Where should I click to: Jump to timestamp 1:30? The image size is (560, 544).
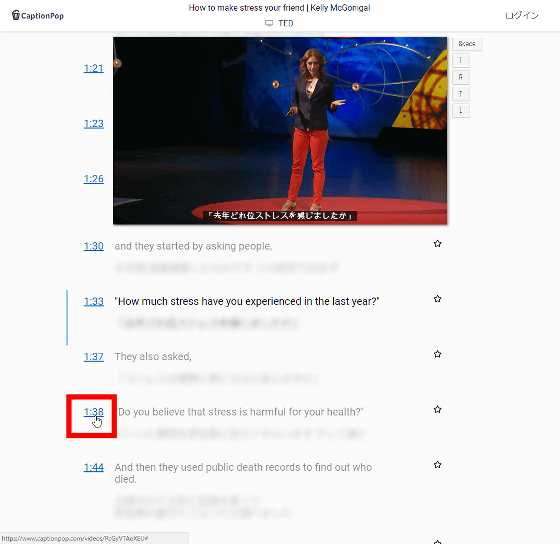(x=94, y=246)
